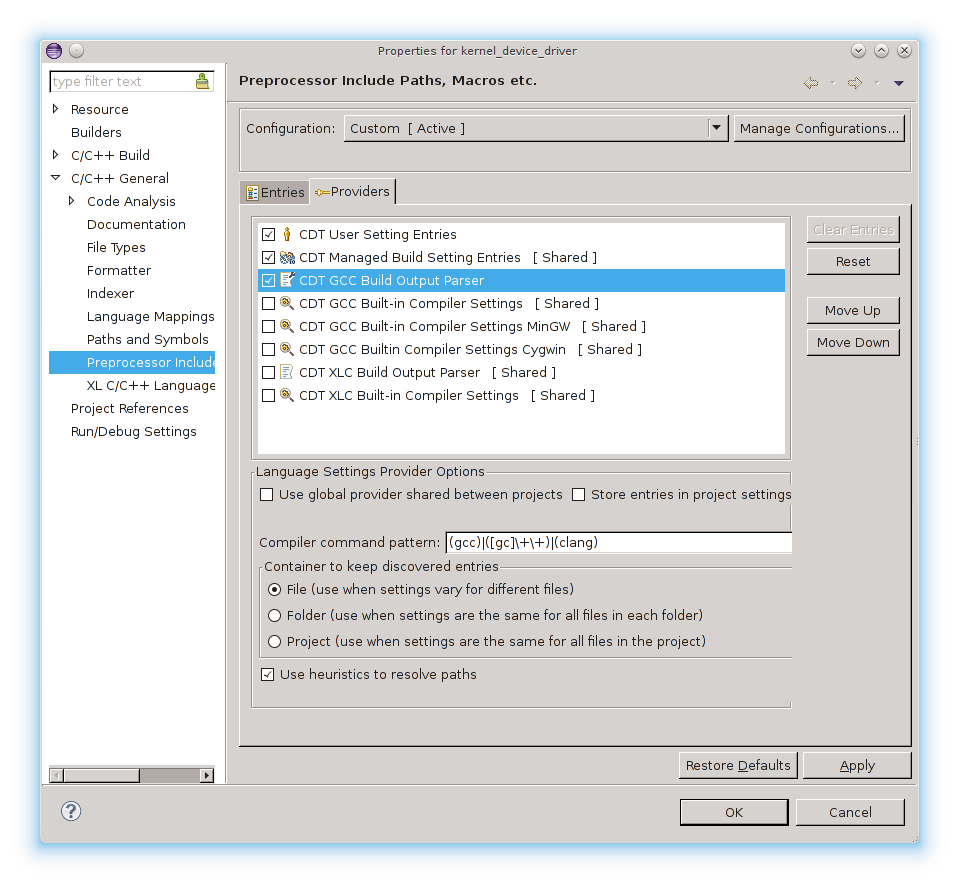Select CDT XLC Built-in Compiler Settings row
The width and height of the screenshot is (959, 883).
click(x=521, y=396)
